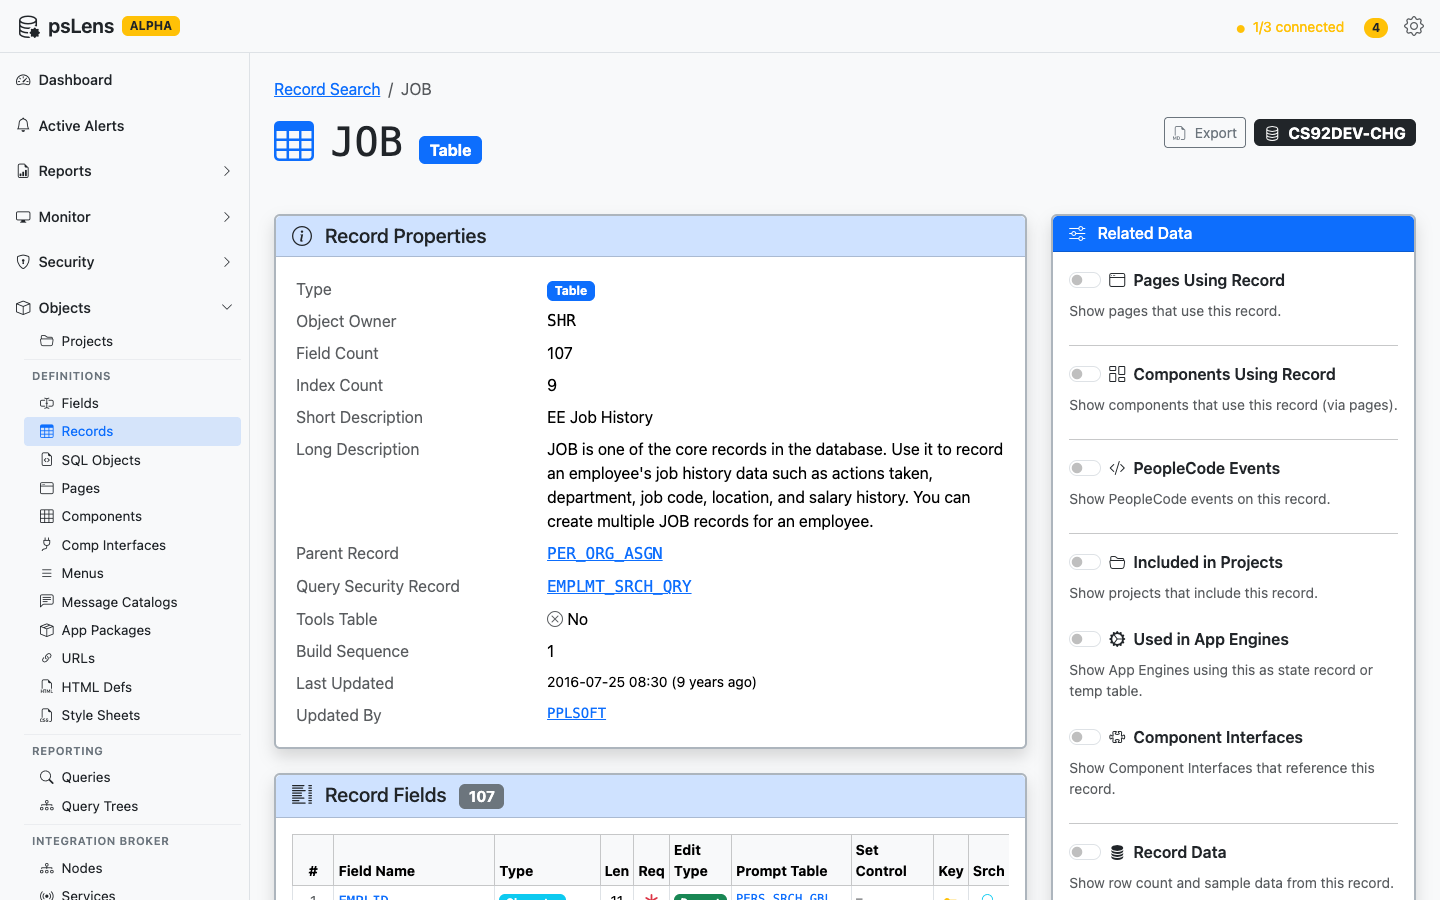
Task: Click the App Packages box icon
Action: coord(47,630)
